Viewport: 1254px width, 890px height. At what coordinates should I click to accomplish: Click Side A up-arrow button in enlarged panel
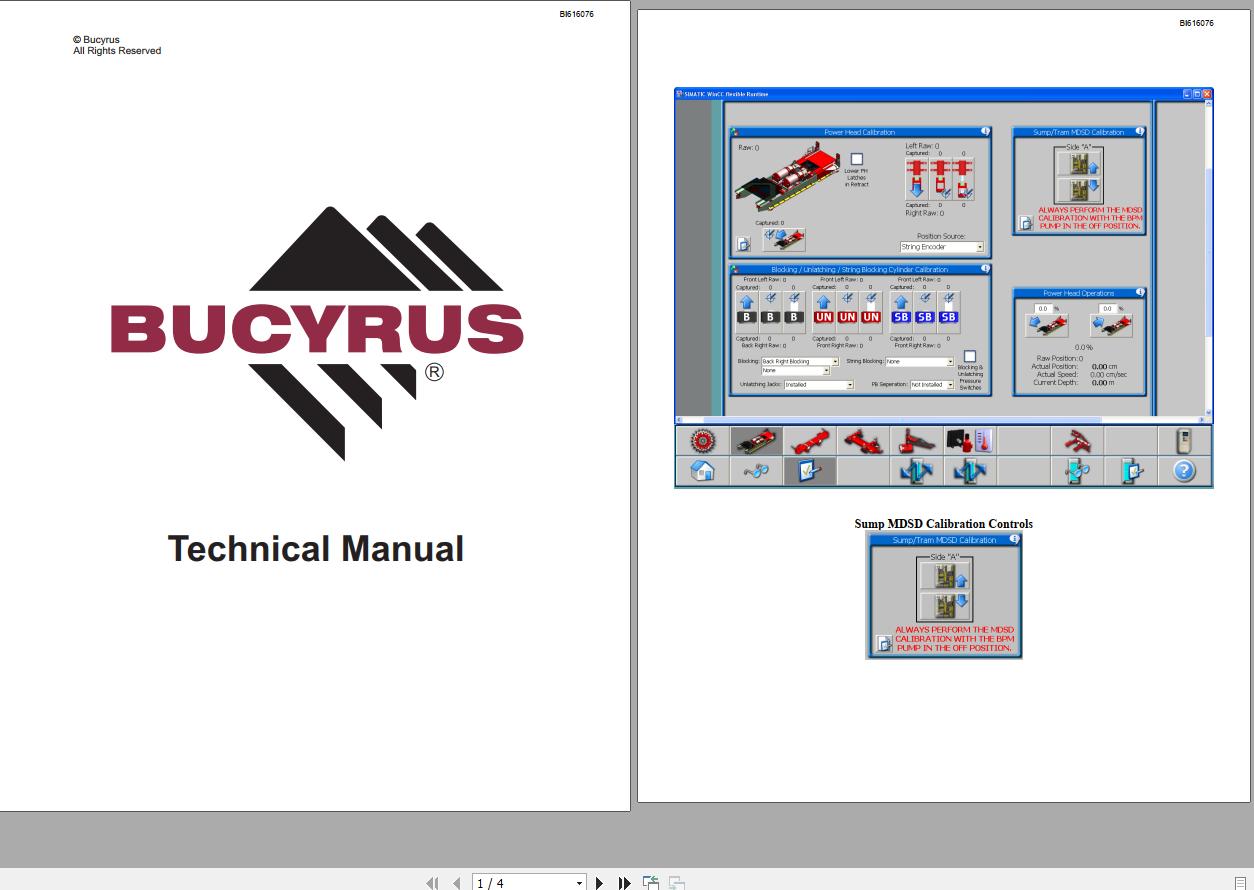click(945, 577)
